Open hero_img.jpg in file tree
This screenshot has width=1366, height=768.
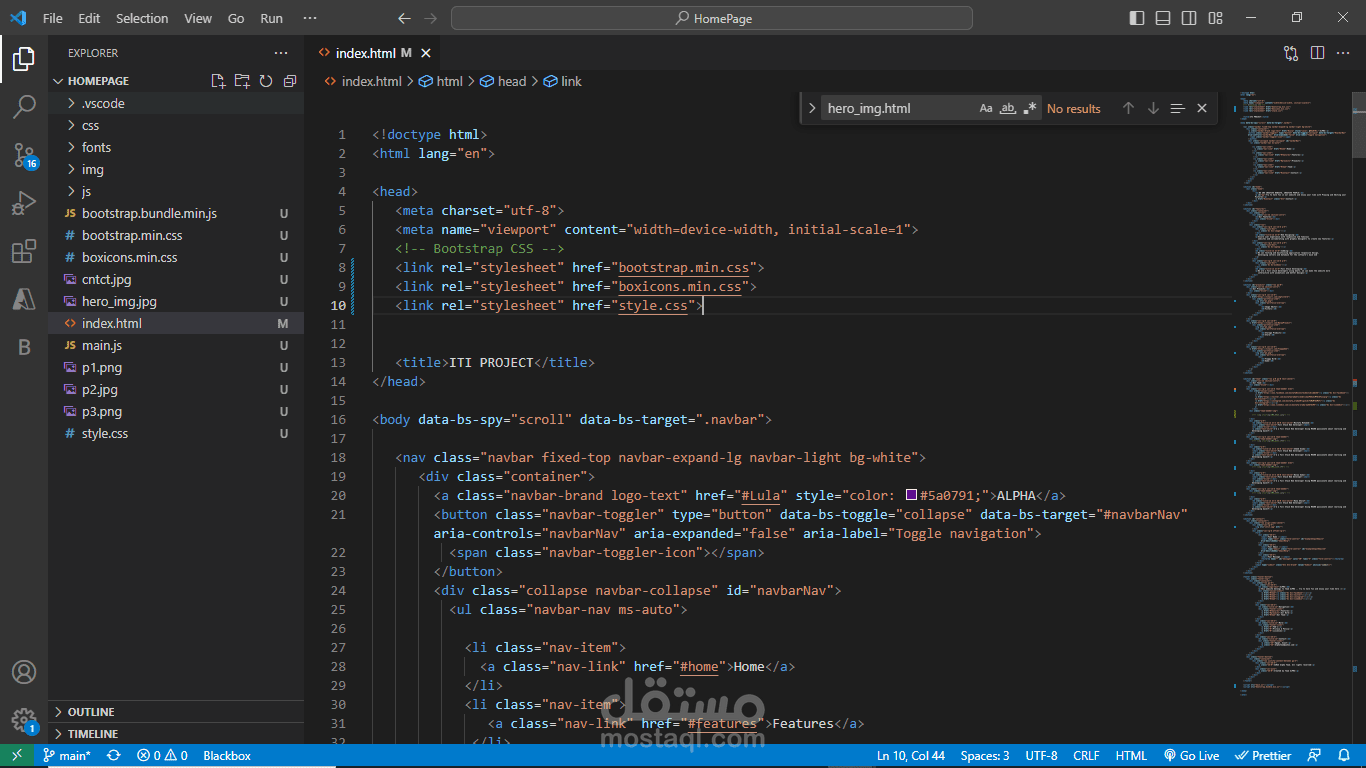click(176, 301)
